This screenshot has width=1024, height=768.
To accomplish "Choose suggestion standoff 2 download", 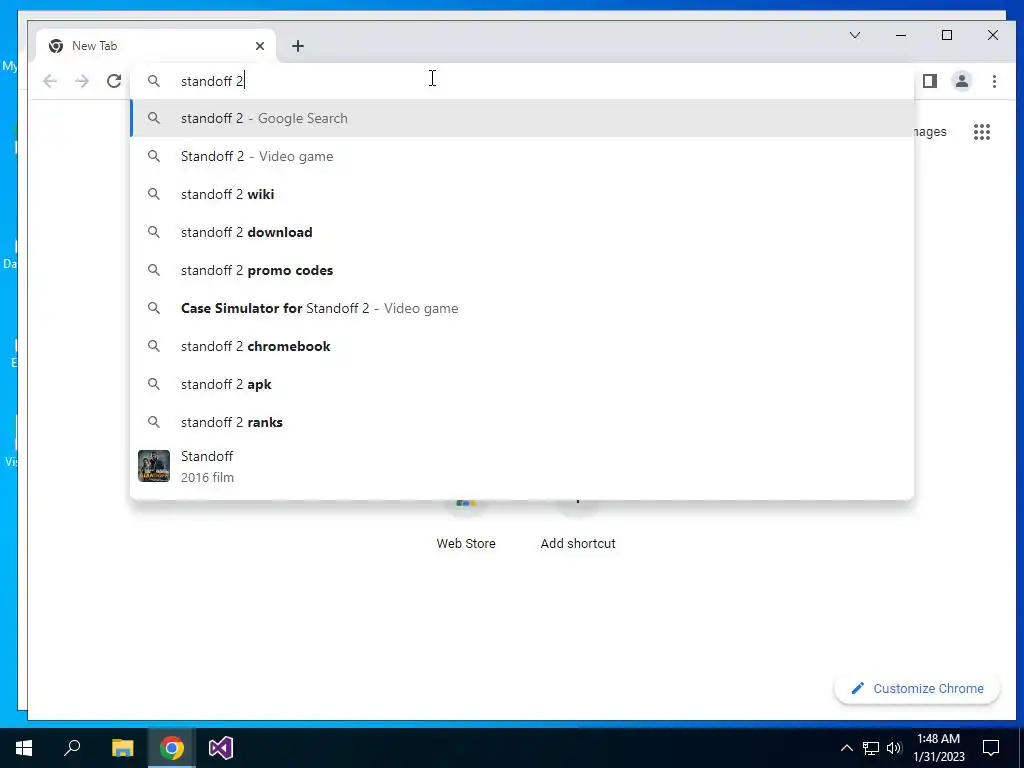I will click(x=522, y=232).
